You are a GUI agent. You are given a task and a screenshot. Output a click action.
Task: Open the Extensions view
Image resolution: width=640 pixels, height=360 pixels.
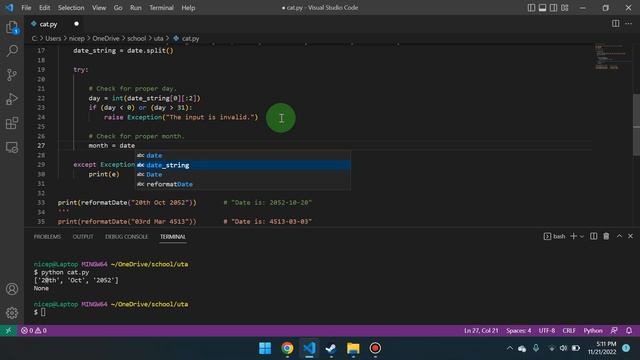(12, 123)
